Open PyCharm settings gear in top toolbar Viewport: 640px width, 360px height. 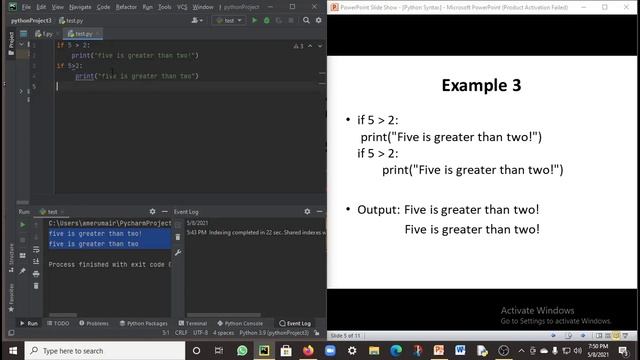click(x=318, y=20)
